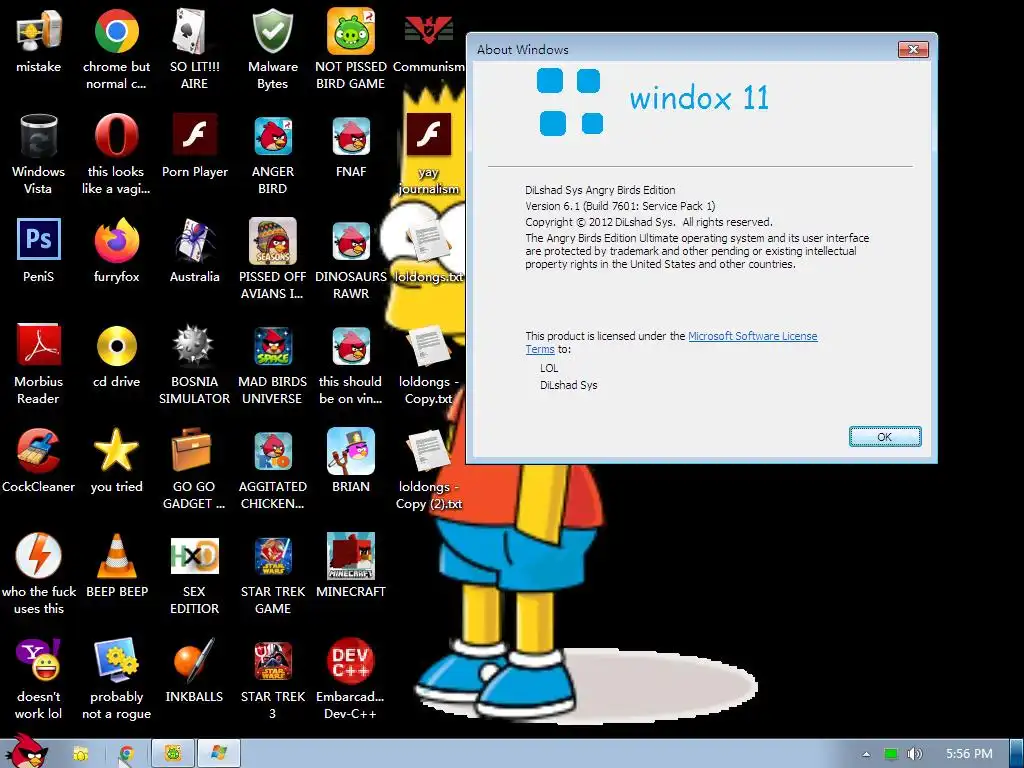Screen dimensions: 1024x768
Task: Select the Malware Bytes shield icon
Action: coord(272,31)
